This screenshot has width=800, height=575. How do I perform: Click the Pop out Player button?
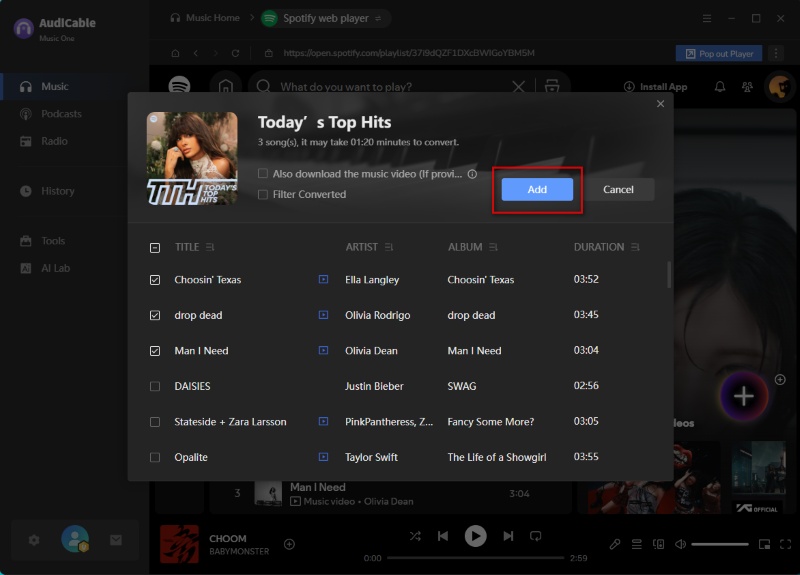(x=718, y=54)
